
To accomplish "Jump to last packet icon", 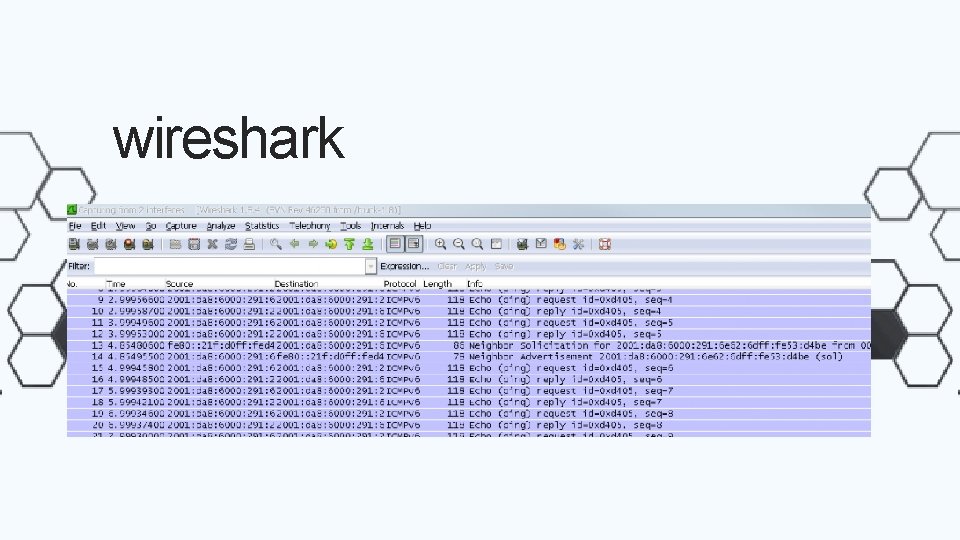I will tap(368, 244).
